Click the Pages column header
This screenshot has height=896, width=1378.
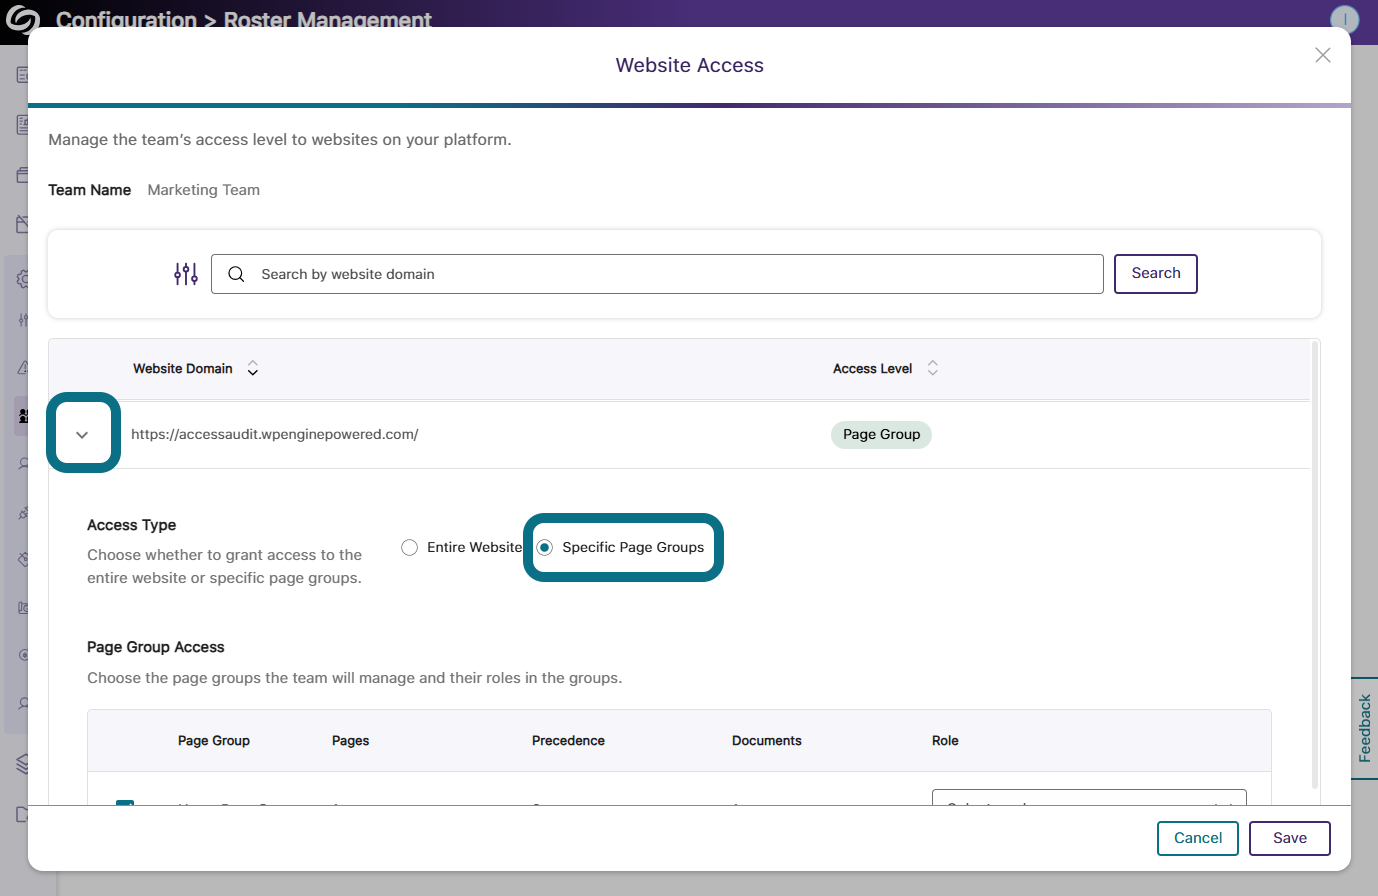point(351,741)
